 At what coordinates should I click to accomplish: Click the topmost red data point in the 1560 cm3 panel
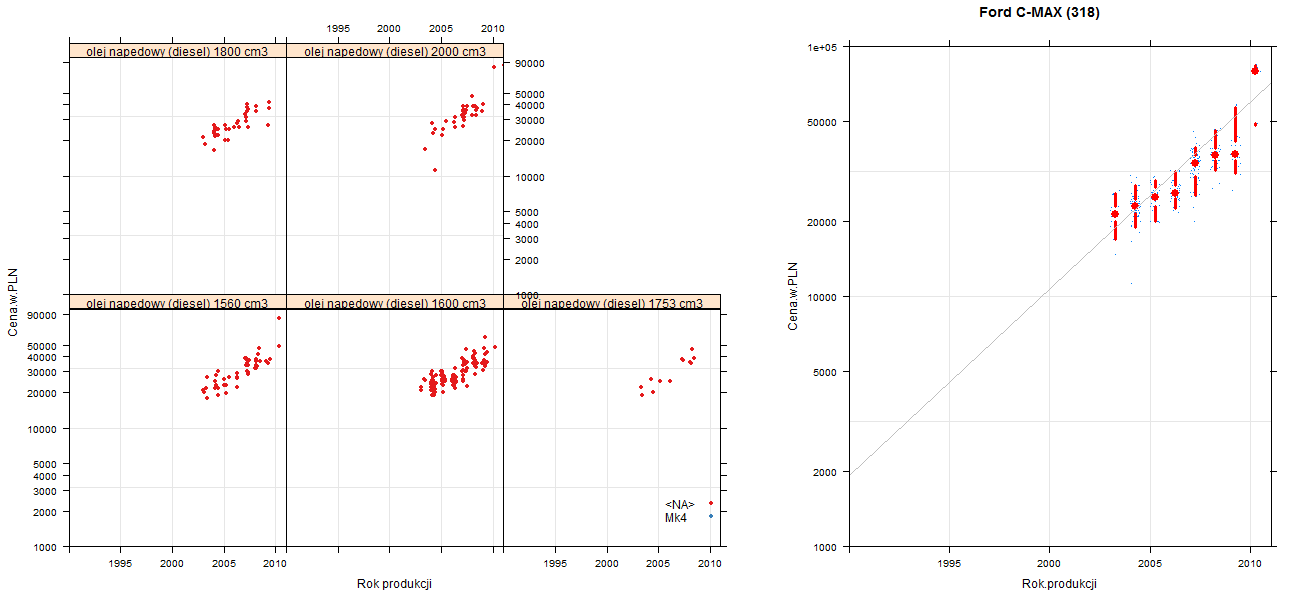click(x=279, y=318)
